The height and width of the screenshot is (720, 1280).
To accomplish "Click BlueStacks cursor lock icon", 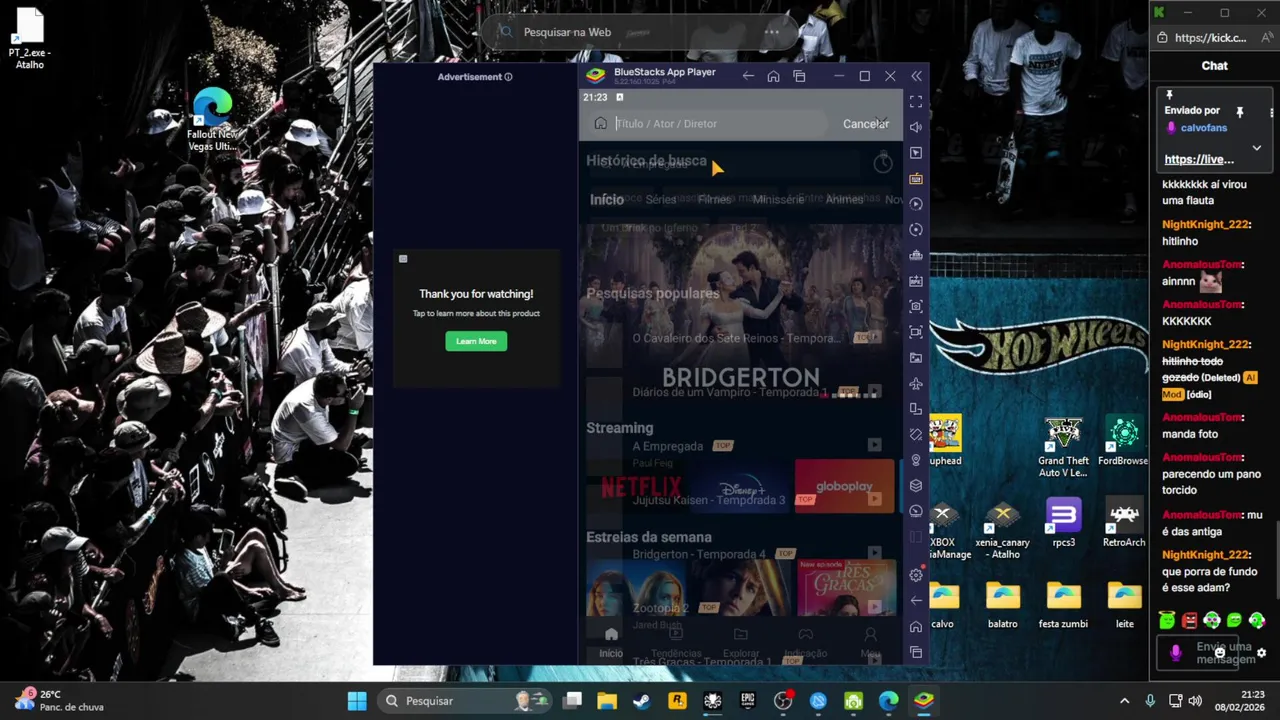I will 916,153.
